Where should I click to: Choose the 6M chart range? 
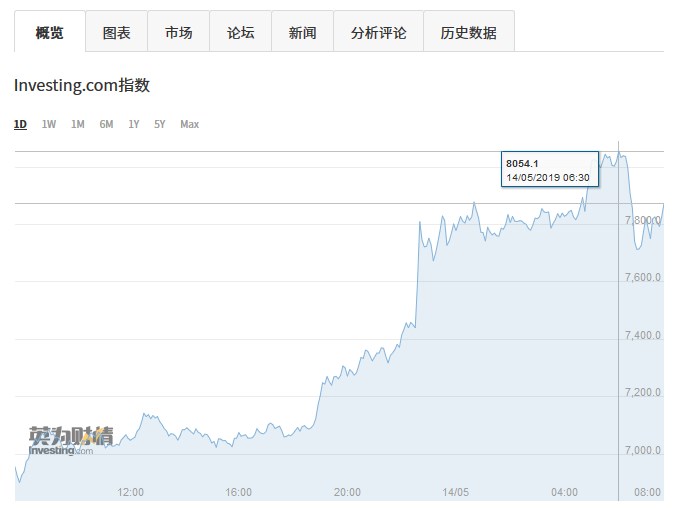coord(106,124)
